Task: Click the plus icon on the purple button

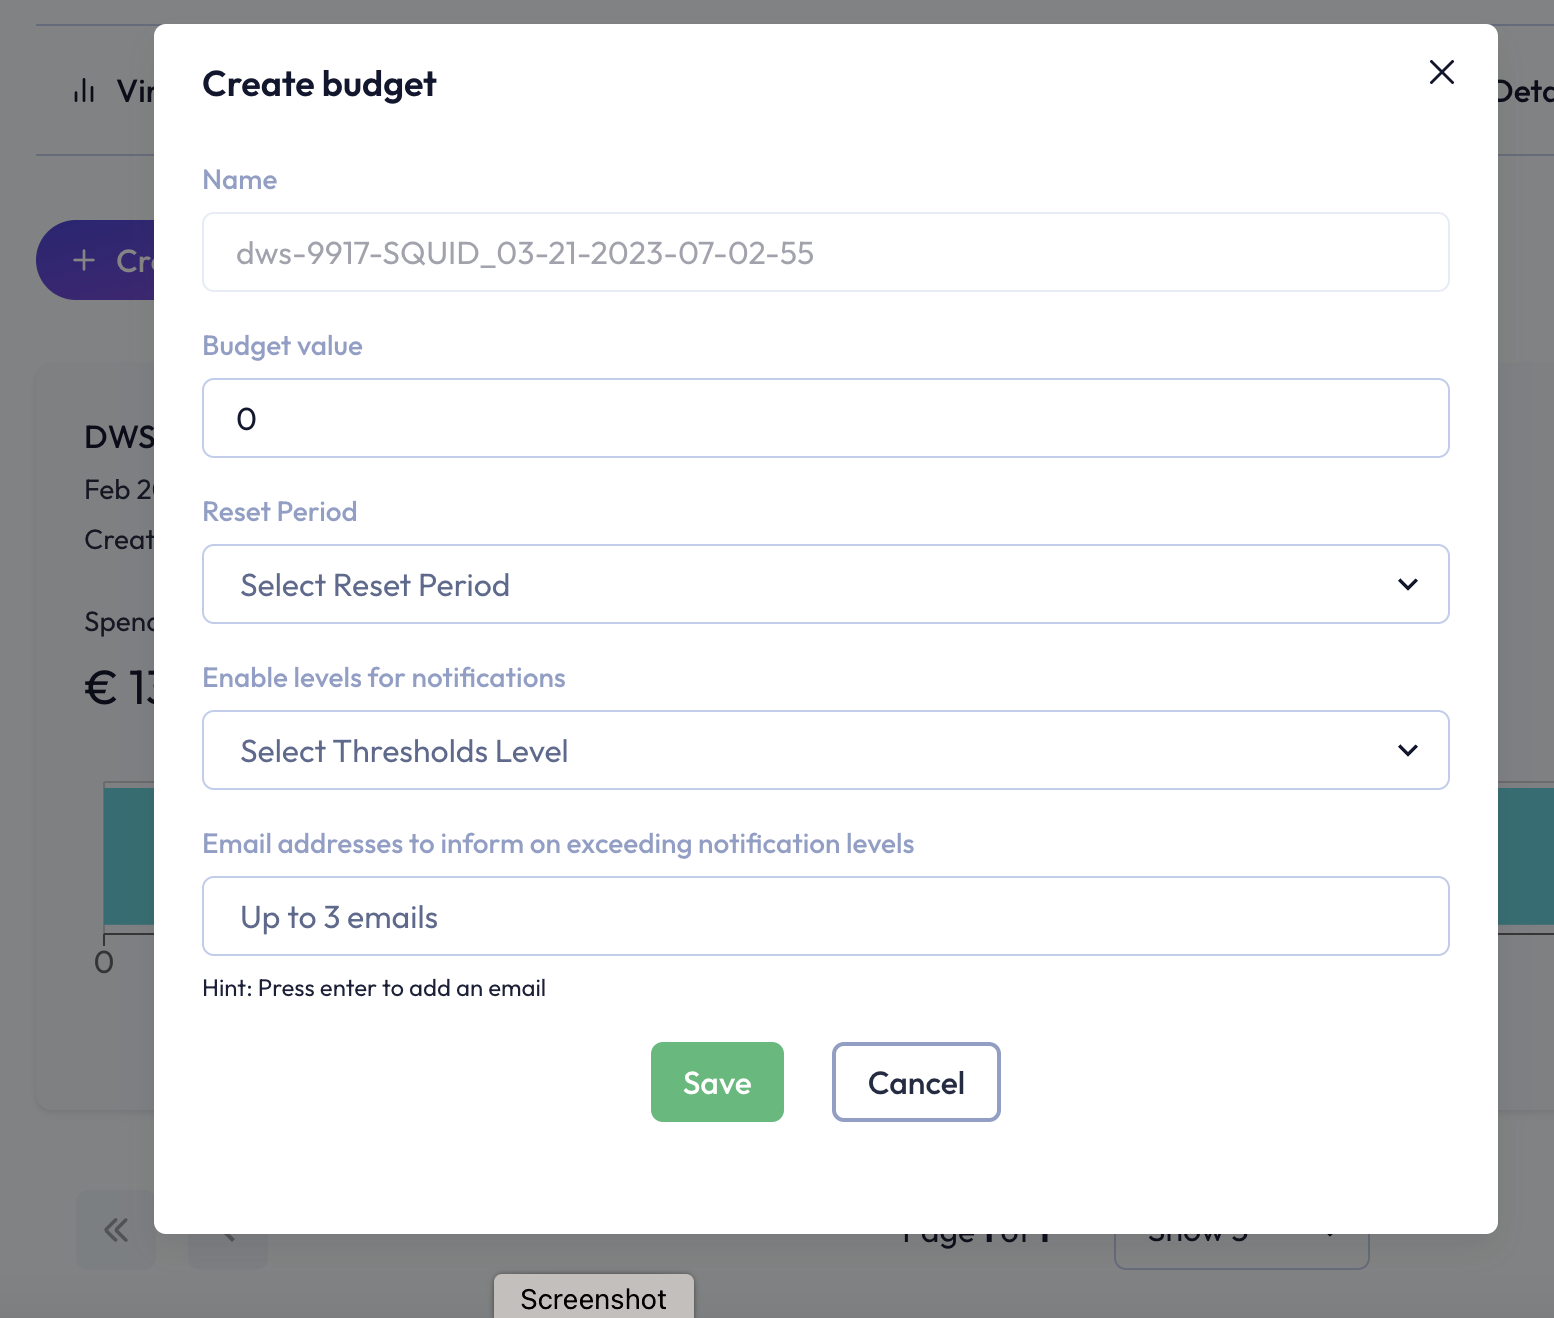Action: click(x=84, y=261)
